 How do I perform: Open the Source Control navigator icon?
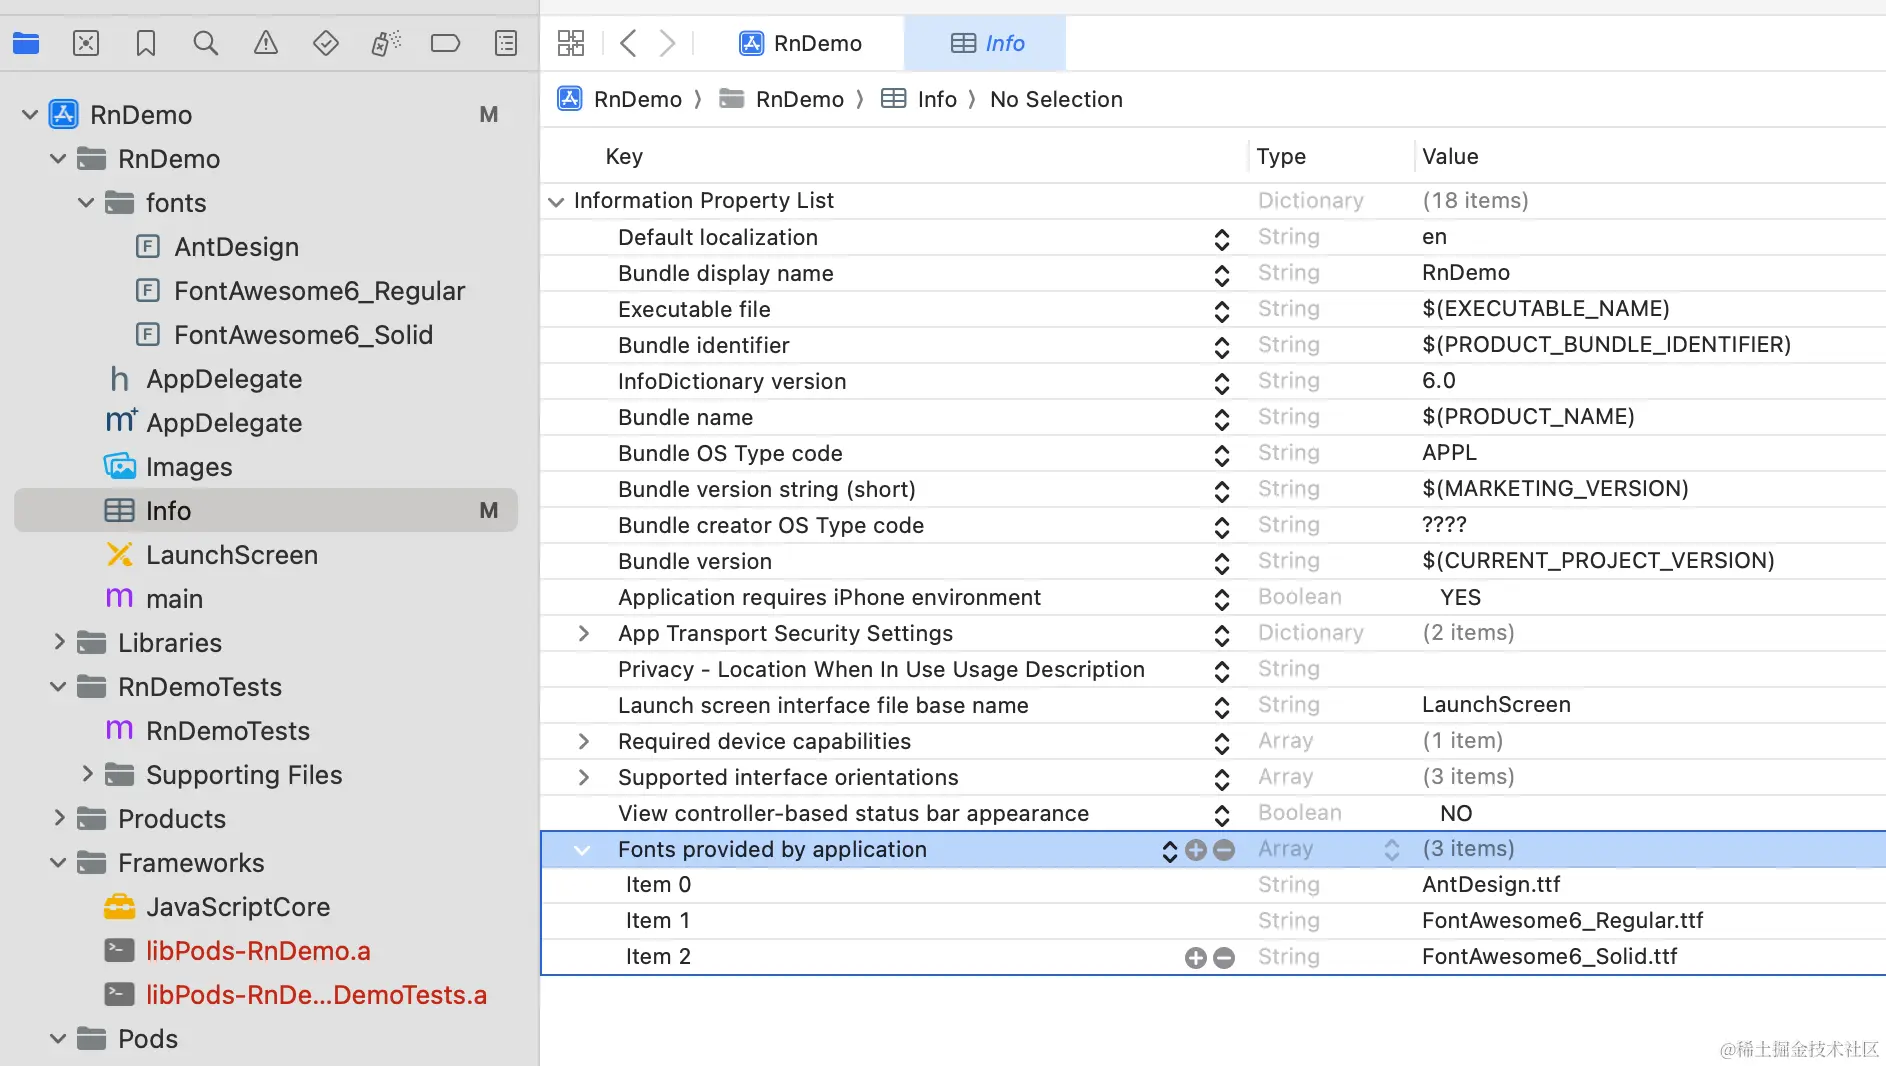tap(86, 43)
